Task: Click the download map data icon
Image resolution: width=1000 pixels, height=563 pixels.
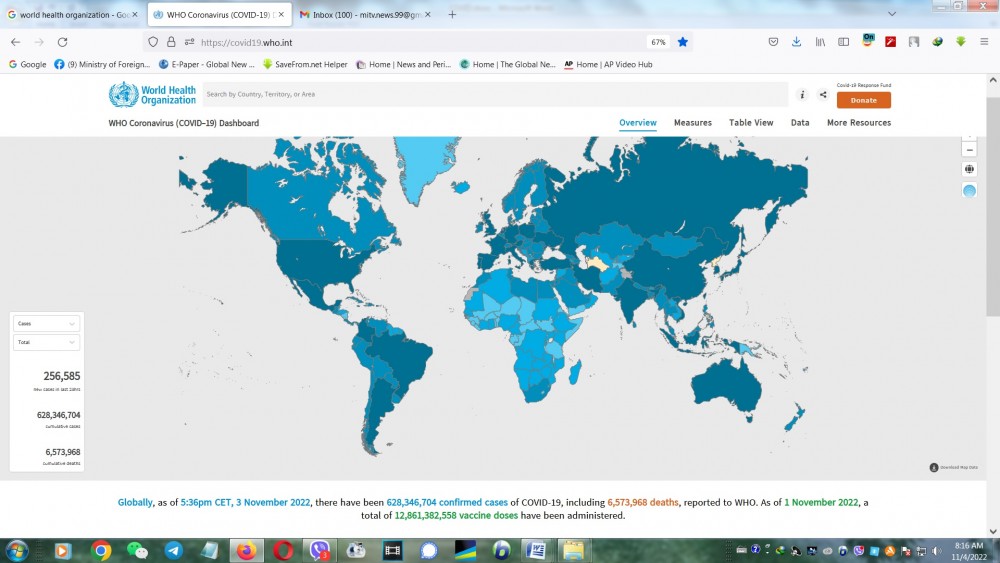Action: [x=934, y=467]
